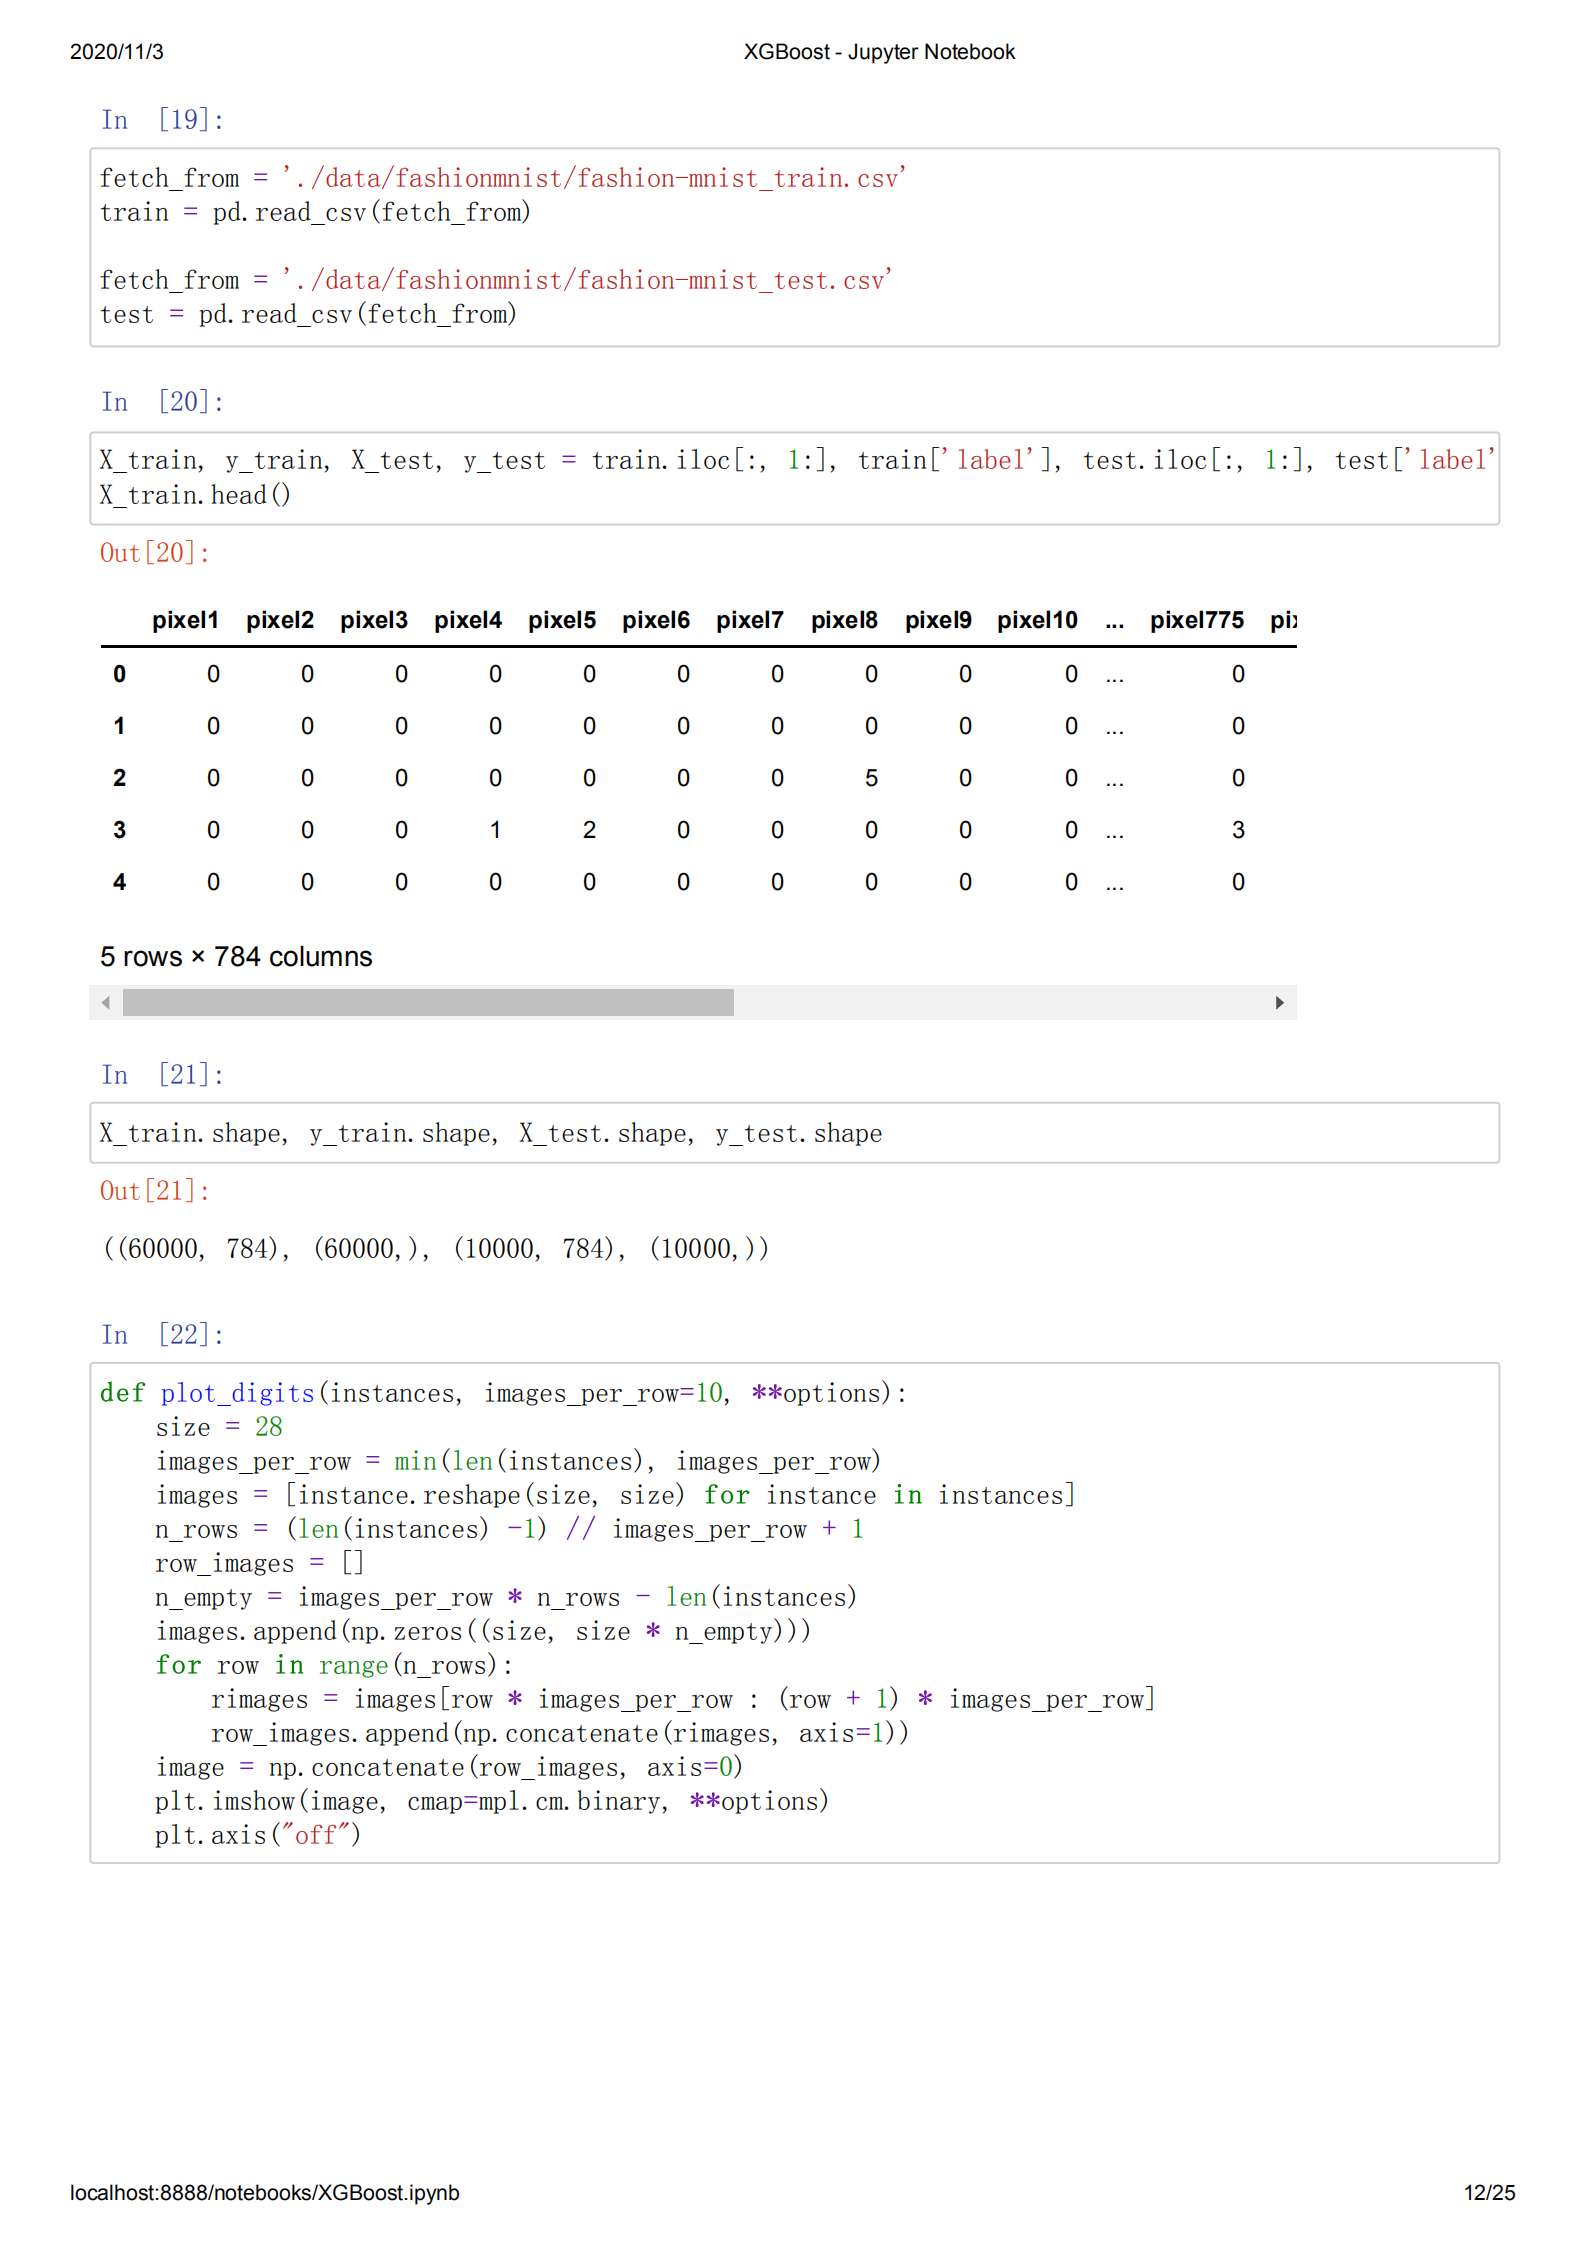The height and width of the screenshot is (2245, 1586).
Task: Click the row index 2 in the table
Action: tap(120, 778)
